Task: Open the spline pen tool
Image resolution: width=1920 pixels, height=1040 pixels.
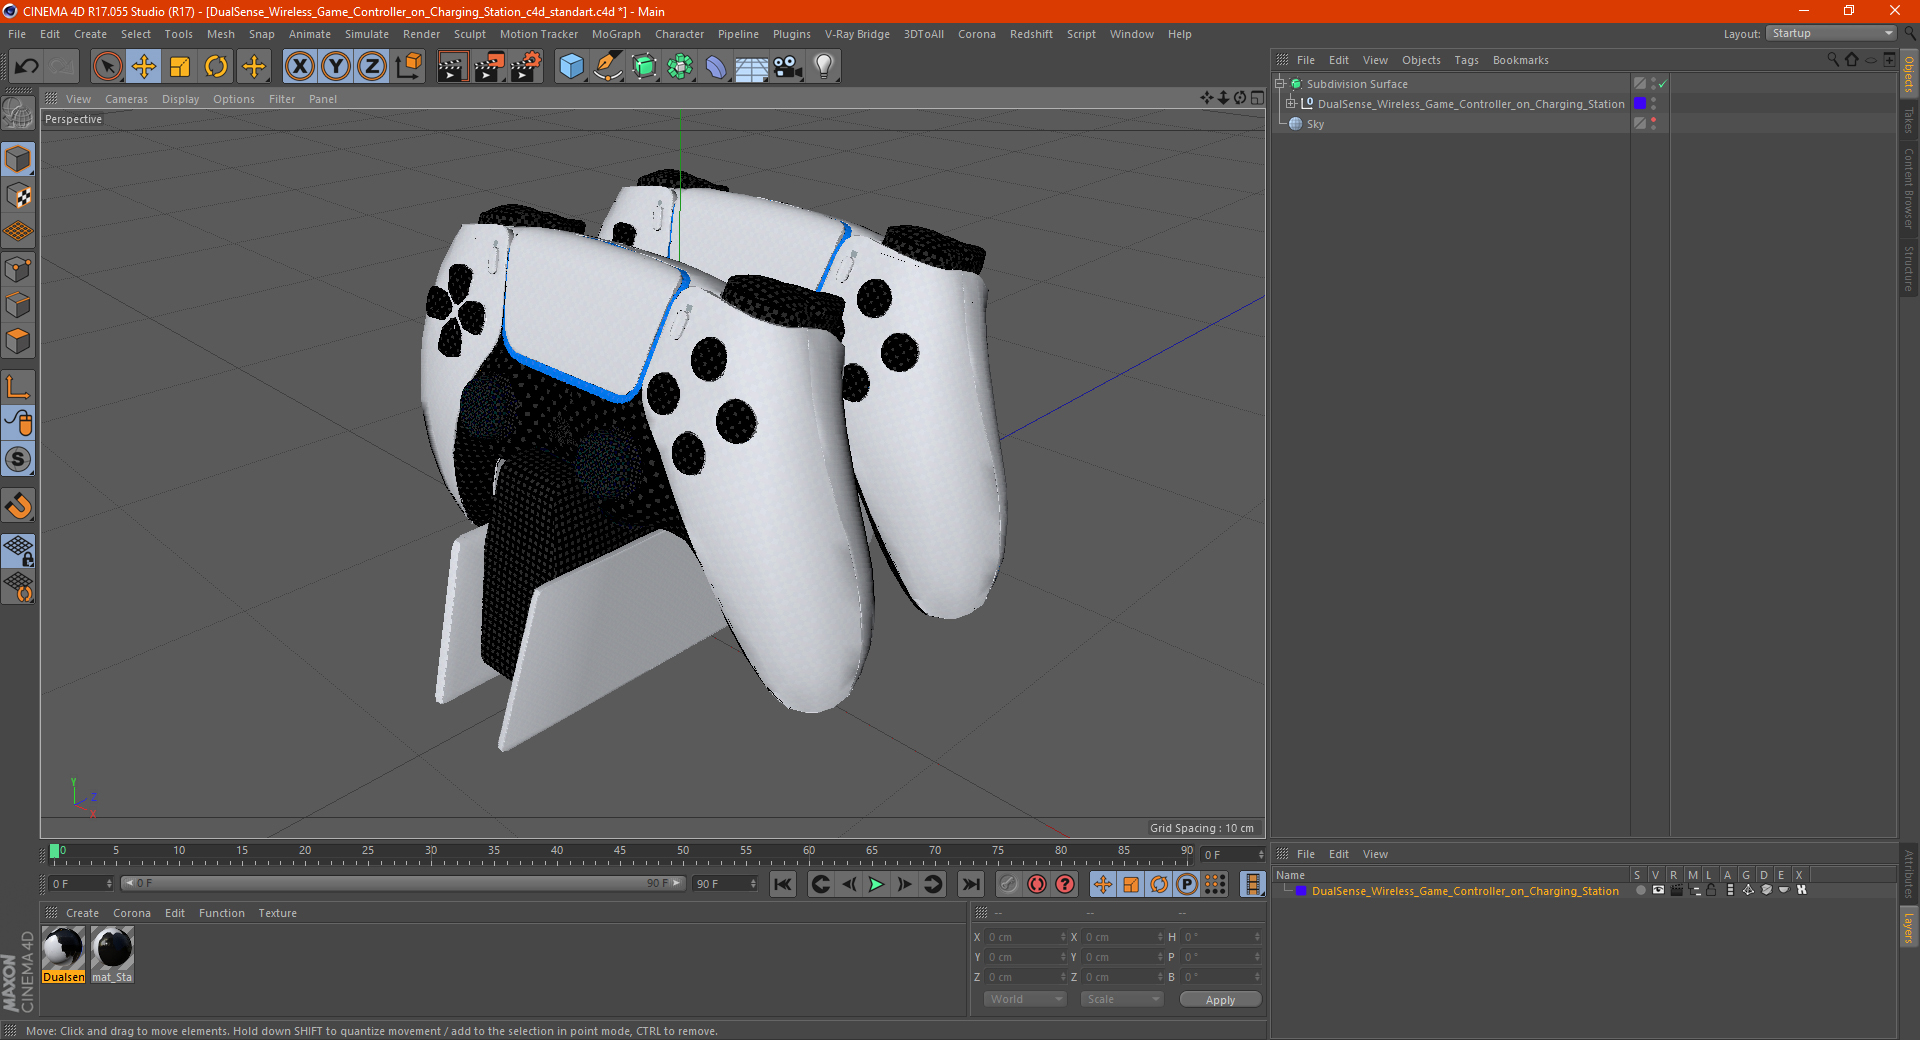Action: point(608,67)
